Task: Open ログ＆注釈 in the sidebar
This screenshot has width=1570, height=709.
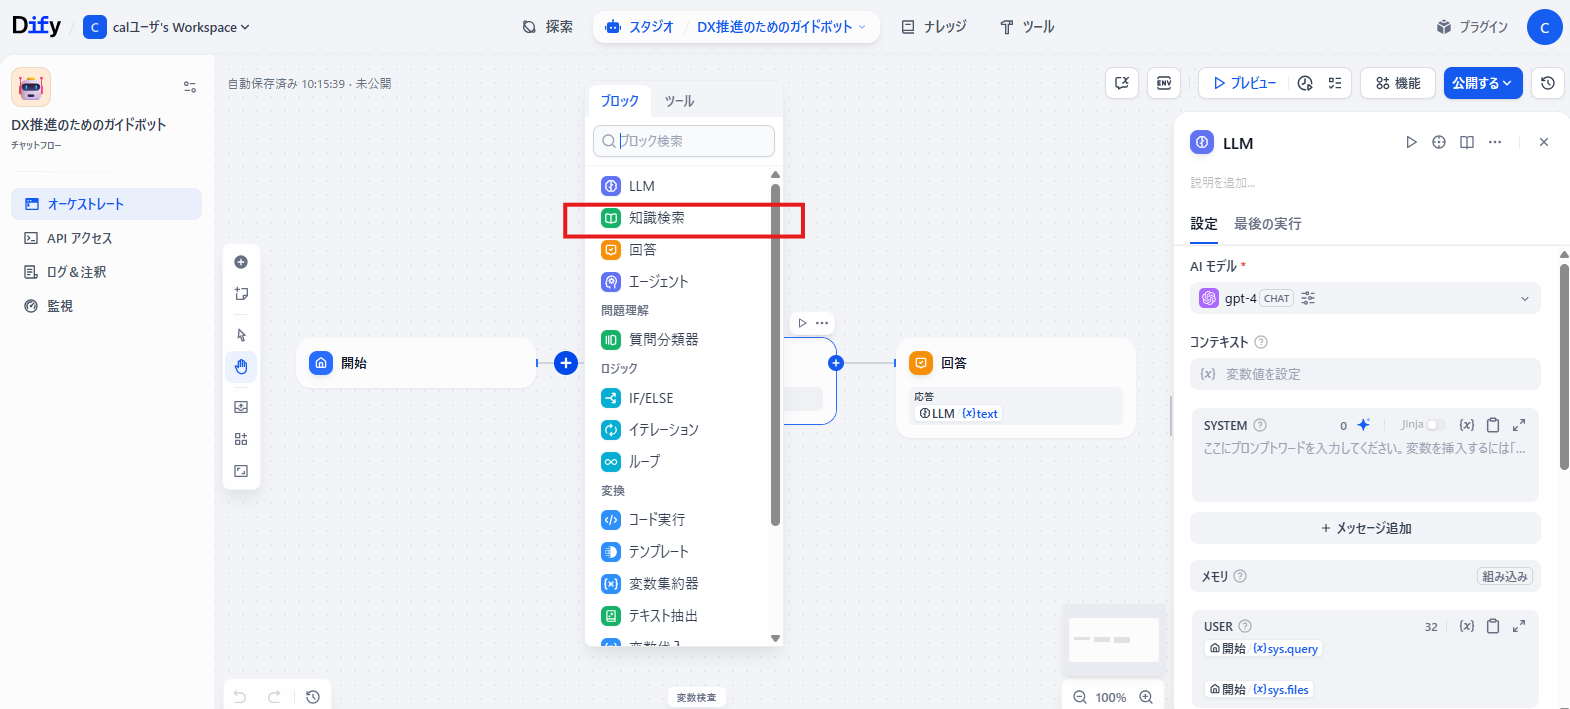Action: (106, 272)
